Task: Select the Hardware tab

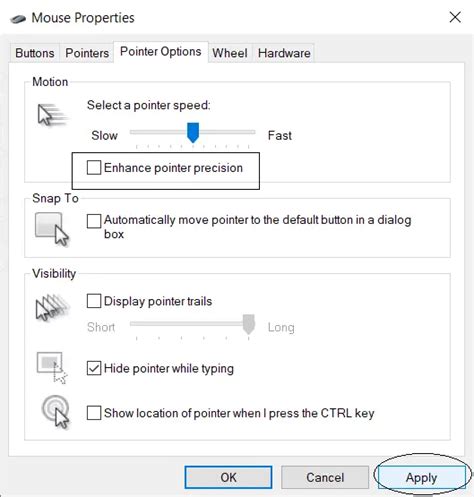Action: pyautogui.click(x=284, y=53)
